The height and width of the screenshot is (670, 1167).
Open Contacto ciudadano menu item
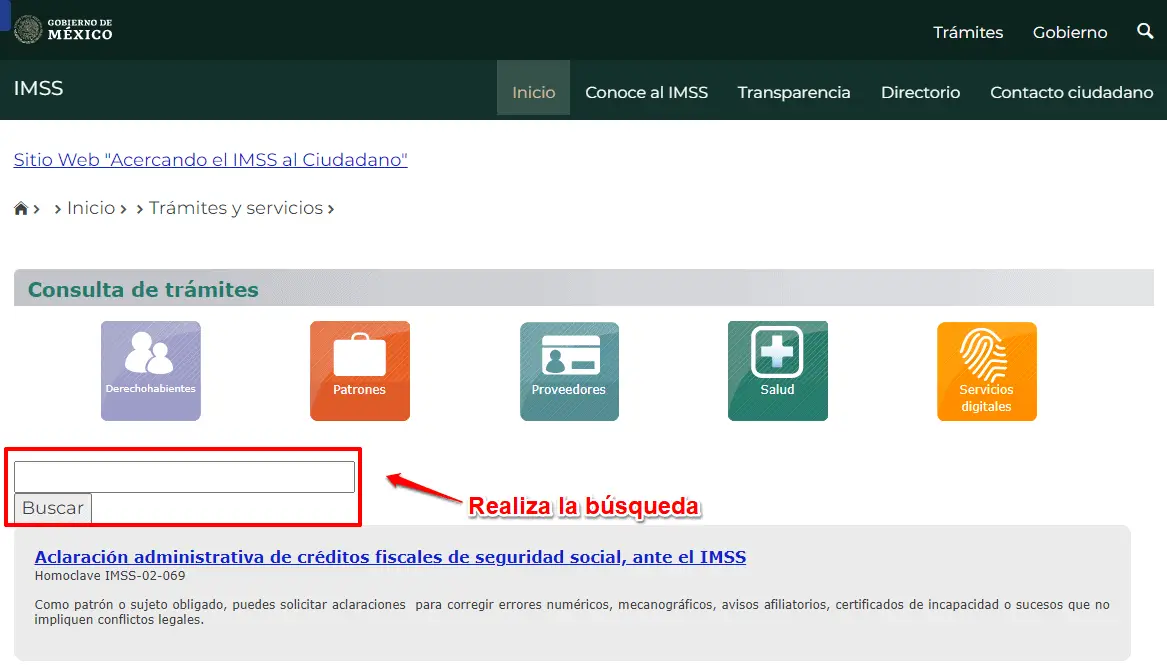click(1071, 92)
